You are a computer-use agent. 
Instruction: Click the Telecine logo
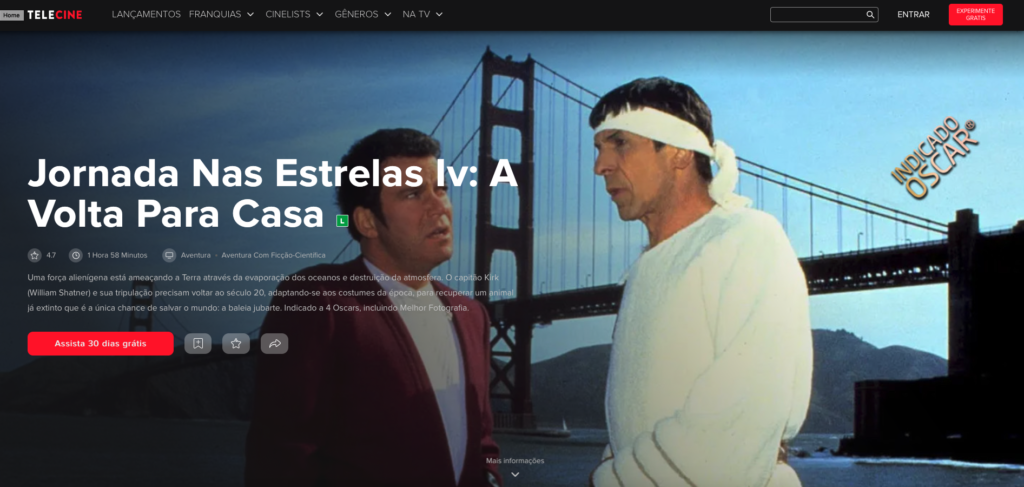pyautogui.click(x=55, y=15)
